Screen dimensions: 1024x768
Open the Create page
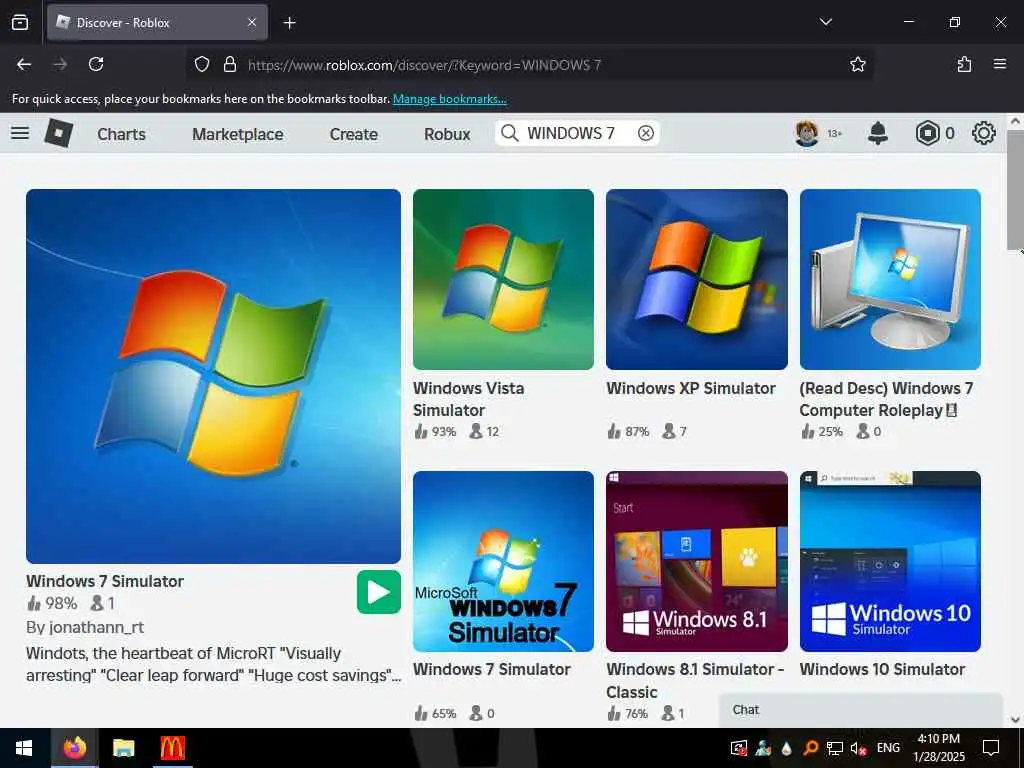click(x=353, y=134)
